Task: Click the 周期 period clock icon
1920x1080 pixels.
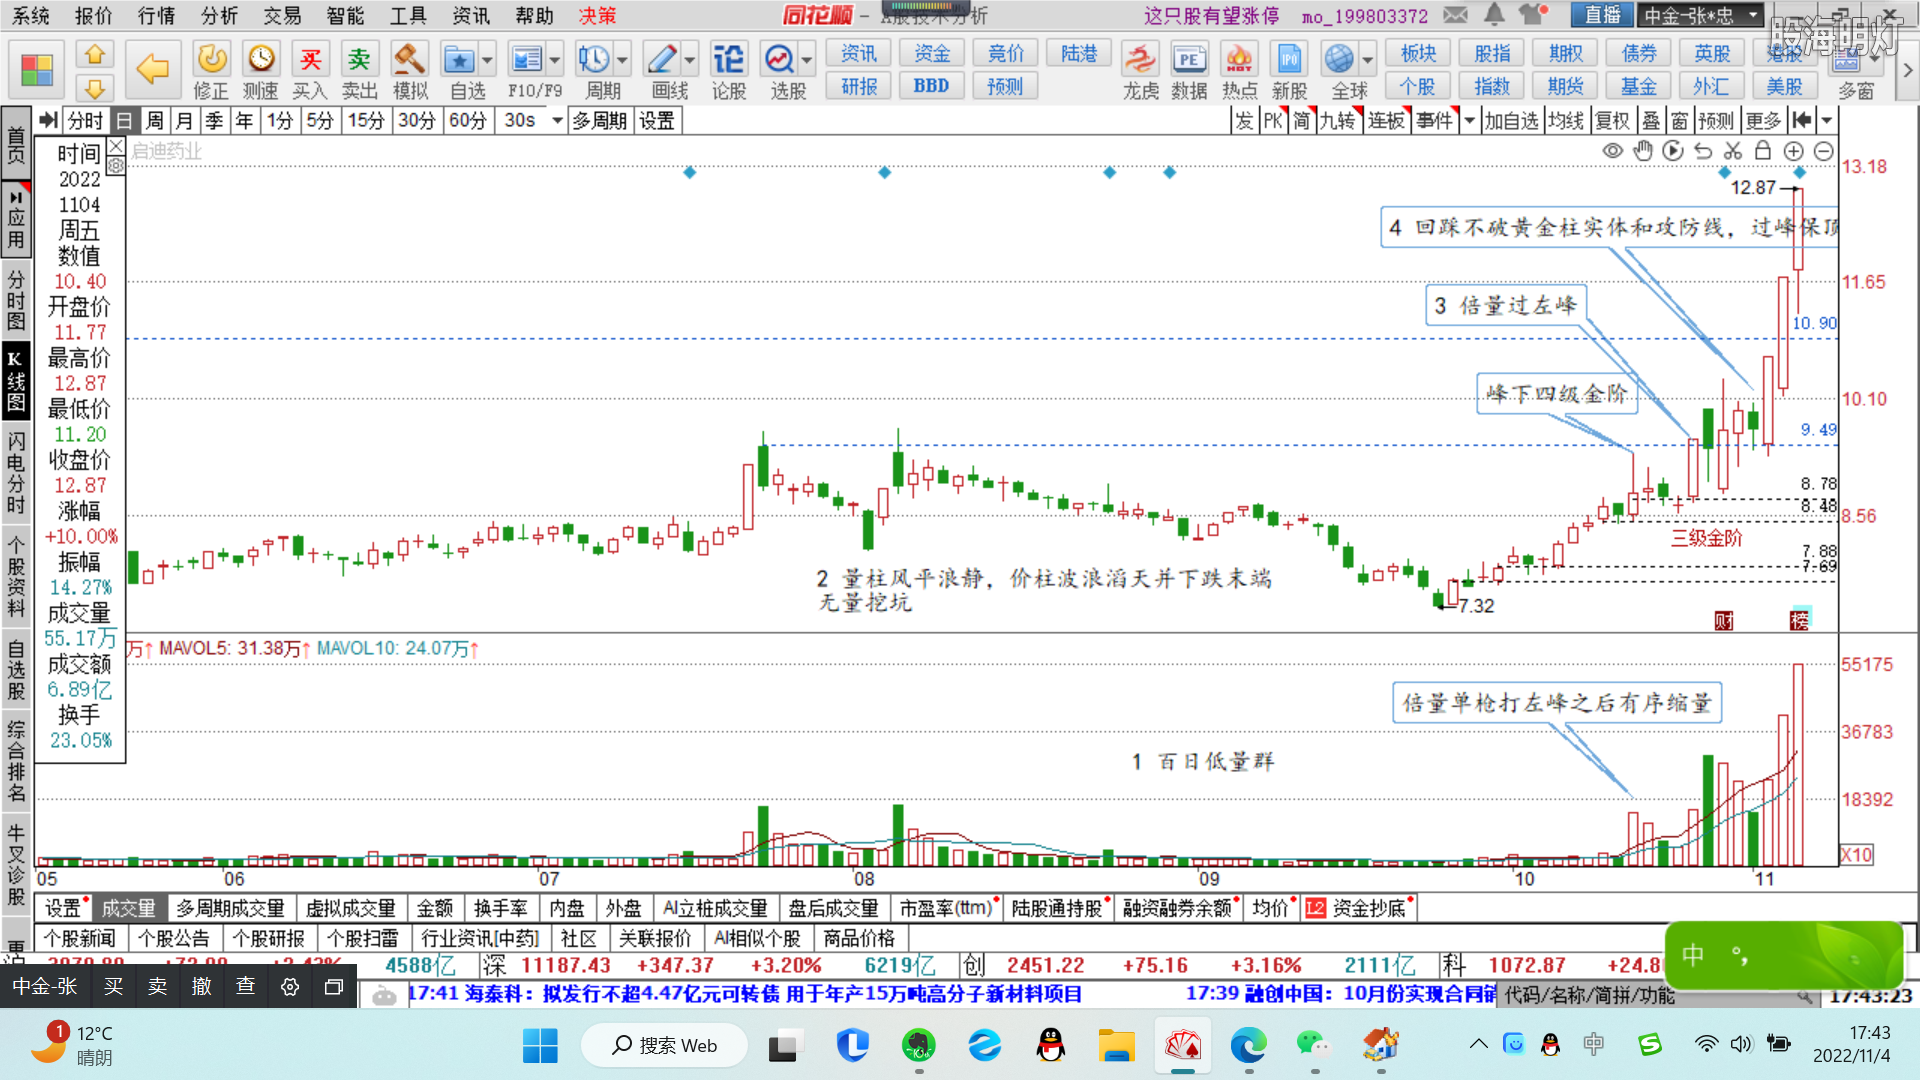Action: (594, 60)
